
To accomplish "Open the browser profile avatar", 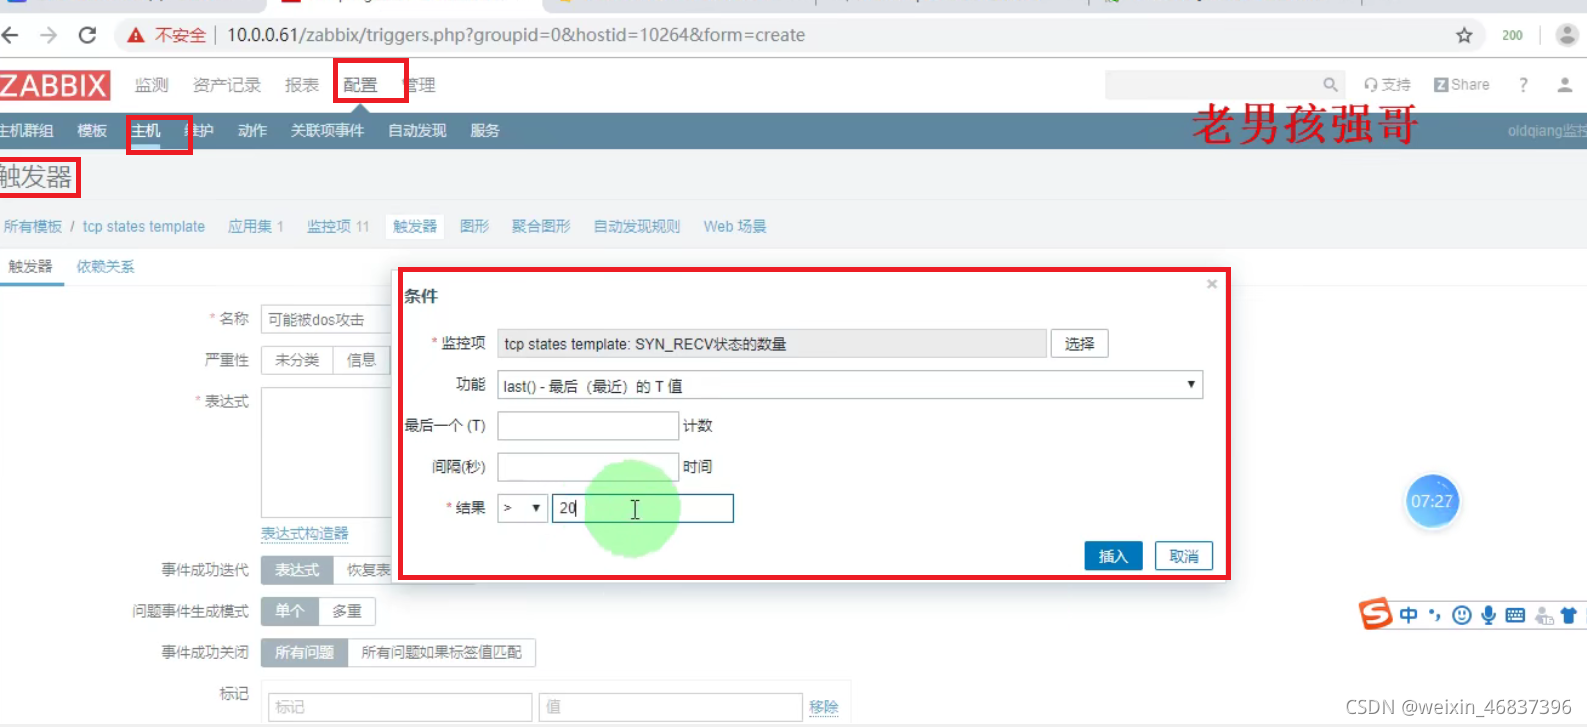I will [x=1567, y=35].
